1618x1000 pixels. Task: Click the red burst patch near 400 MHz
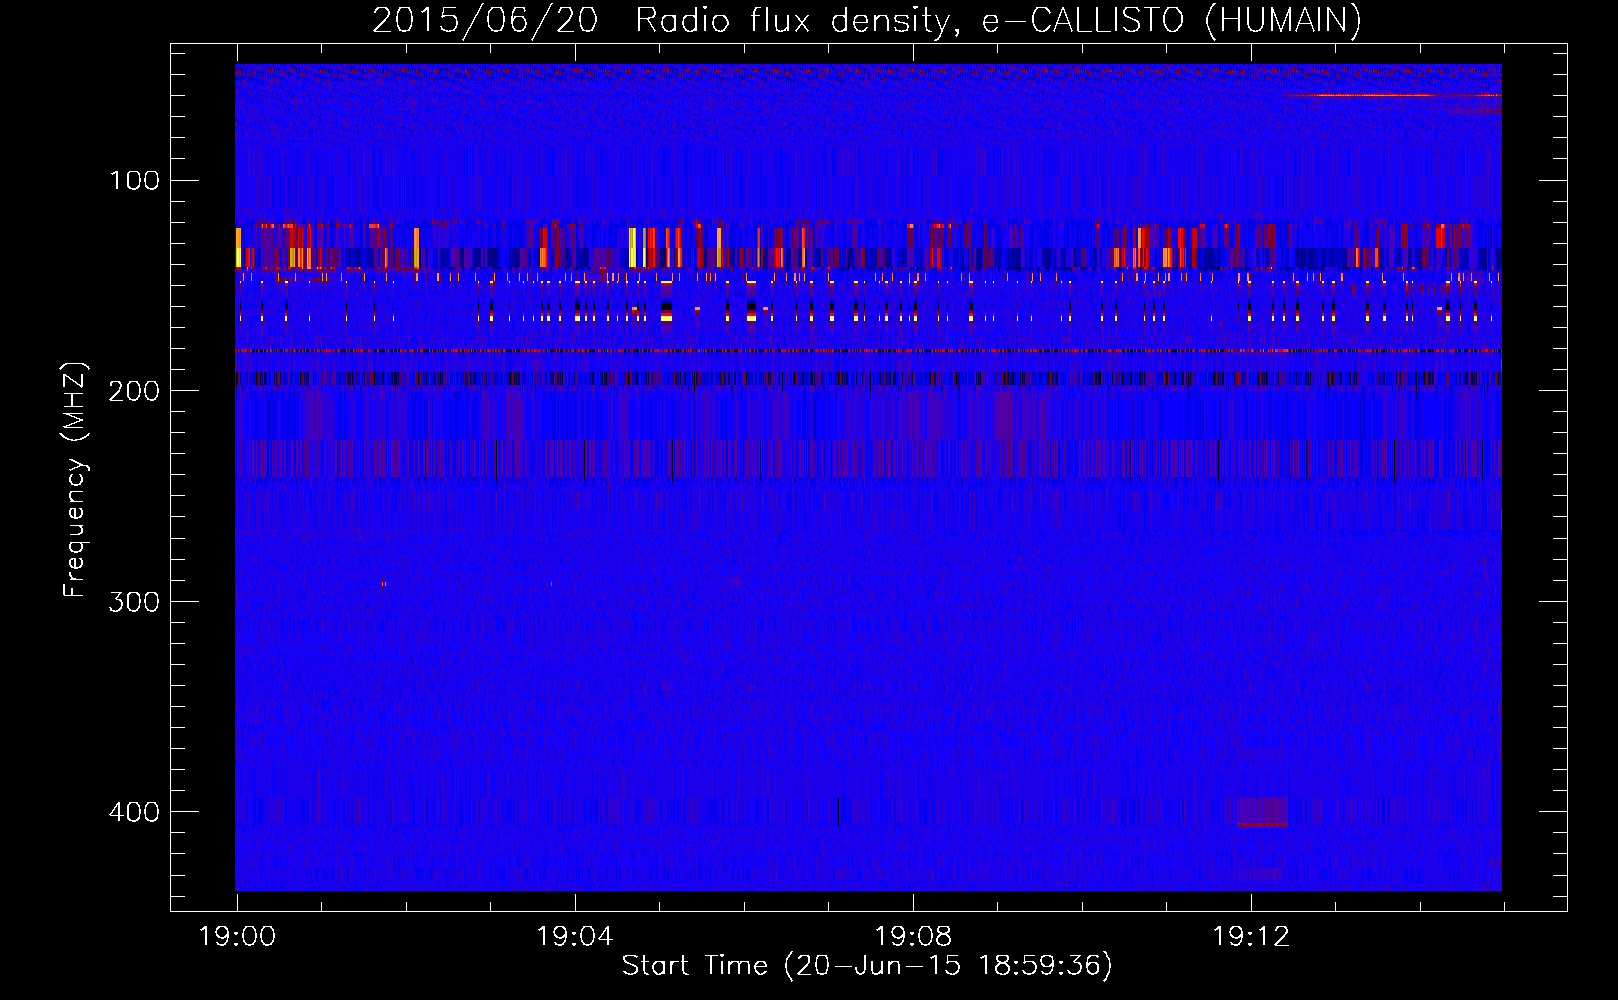(1262, 812)
